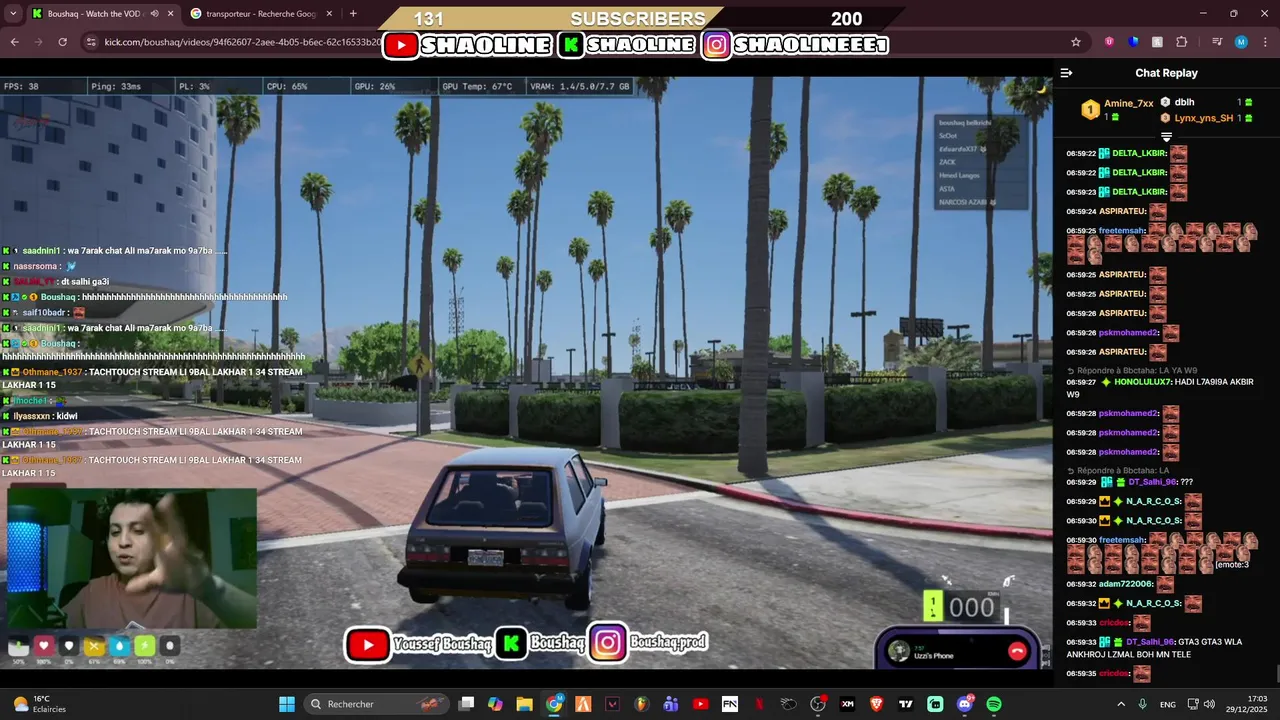
Task: Open TradingView from the taskbar
Action: [x=906, y=704]
